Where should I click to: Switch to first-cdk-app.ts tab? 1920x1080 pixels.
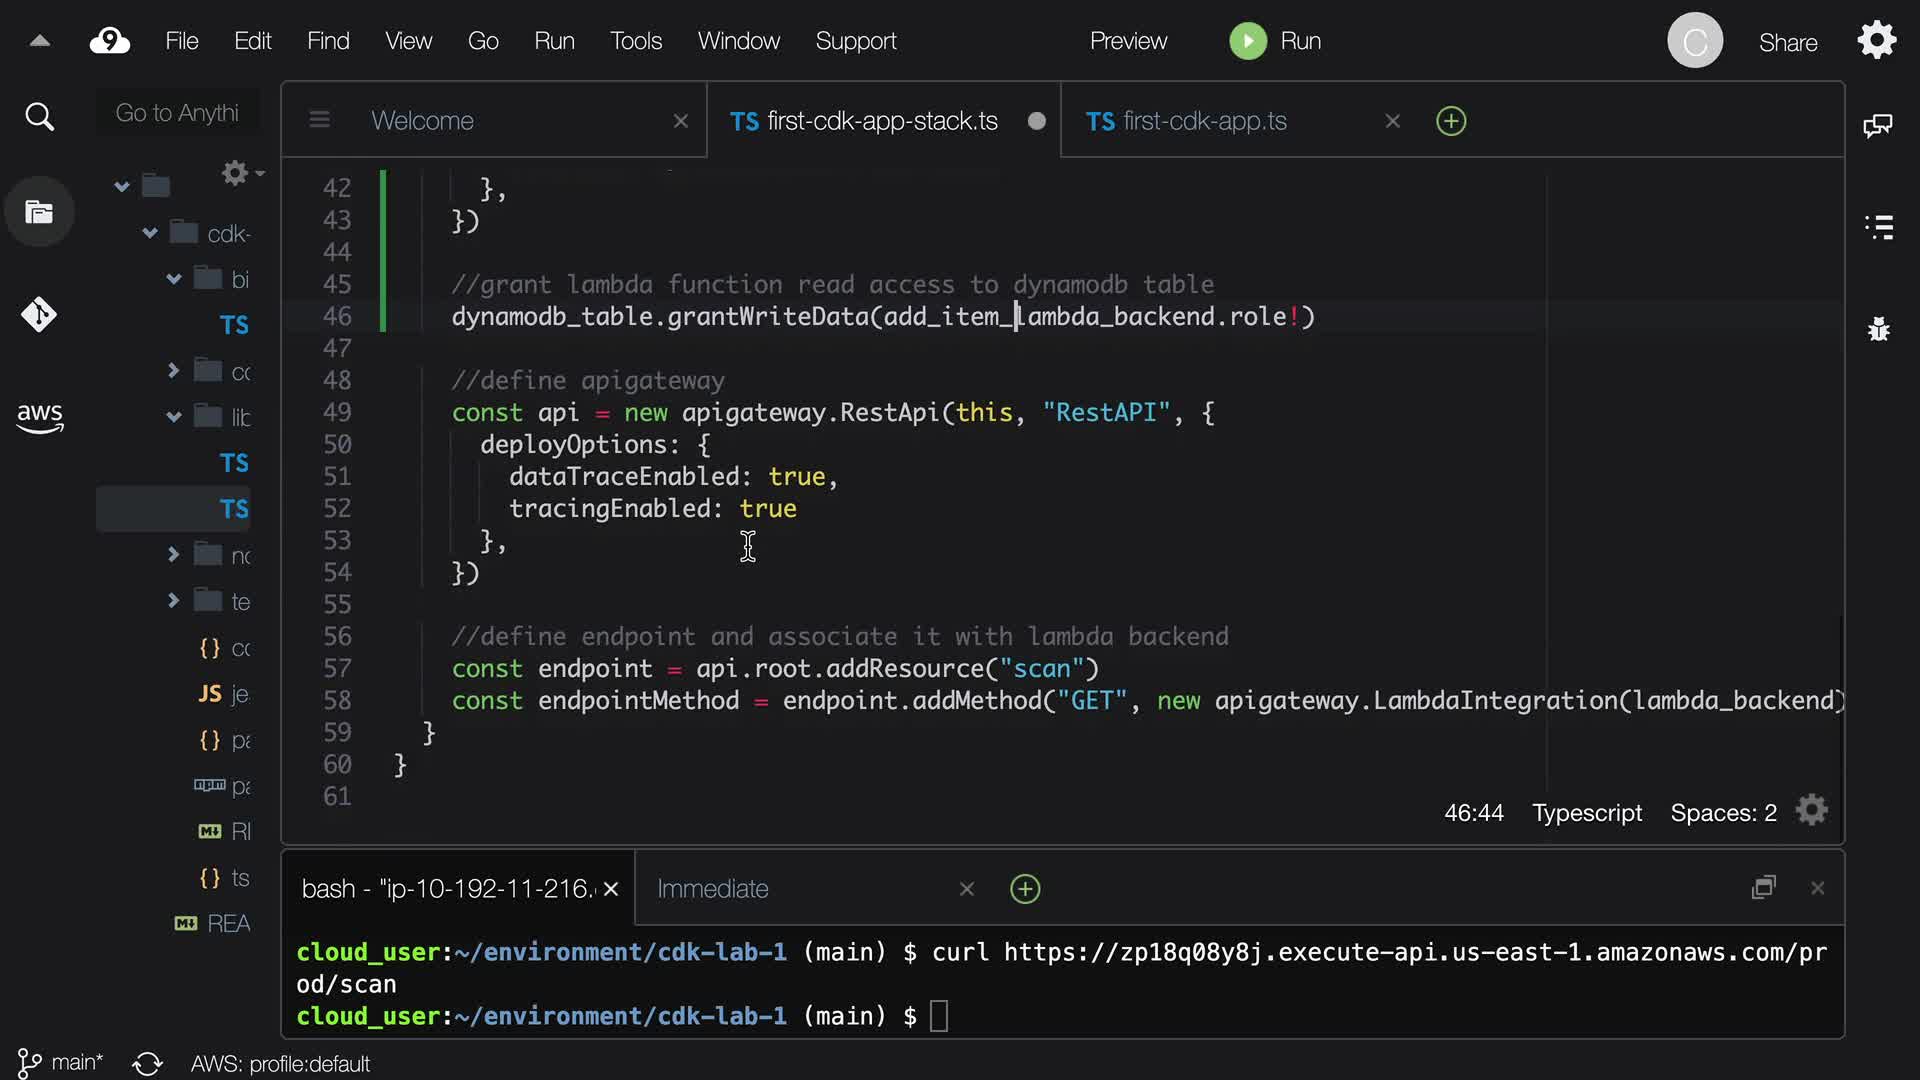pos(1204,121)
